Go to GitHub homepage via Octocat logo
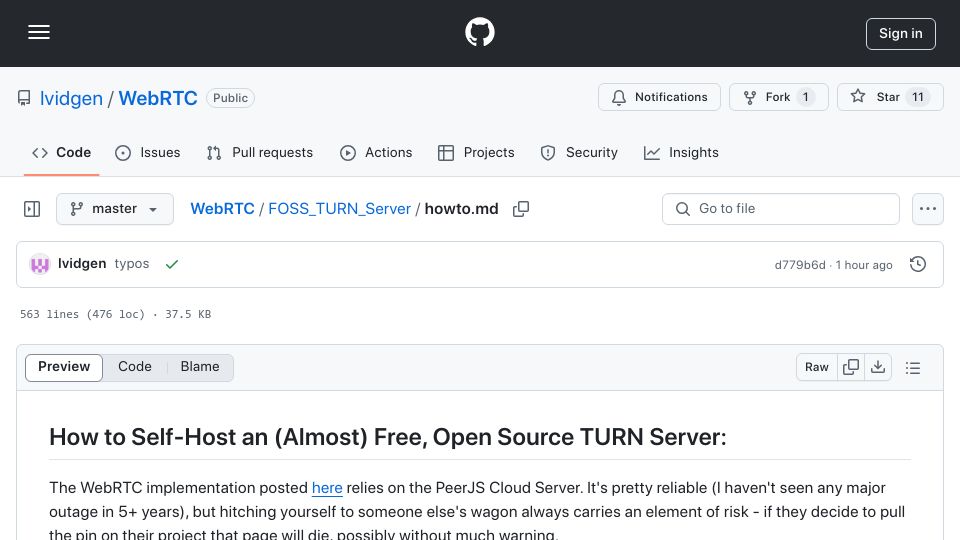Image resolution: width=960 pixels, height=540 pixels. click(x=479, y=32)
